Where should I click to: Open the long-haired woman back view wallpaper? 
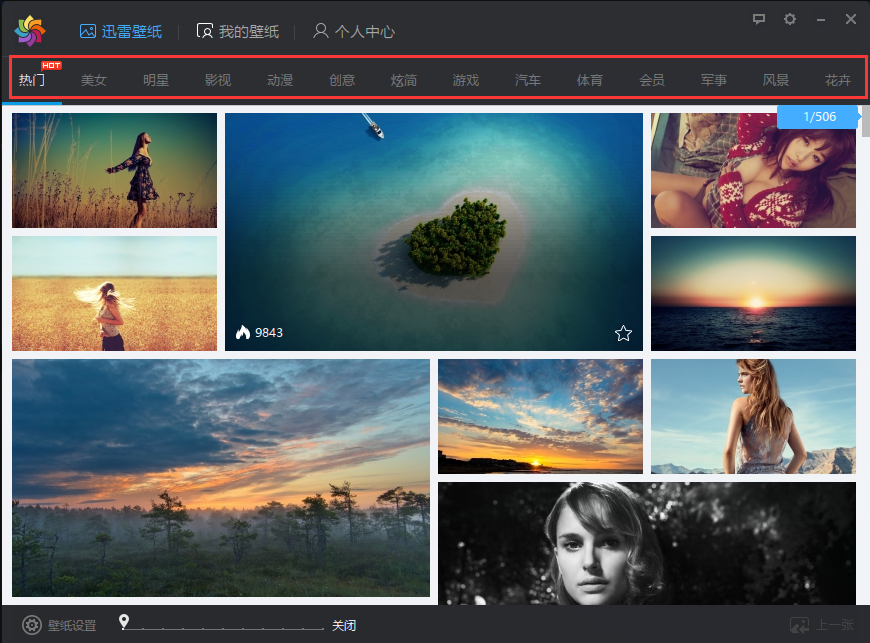[x=753, y=416]
